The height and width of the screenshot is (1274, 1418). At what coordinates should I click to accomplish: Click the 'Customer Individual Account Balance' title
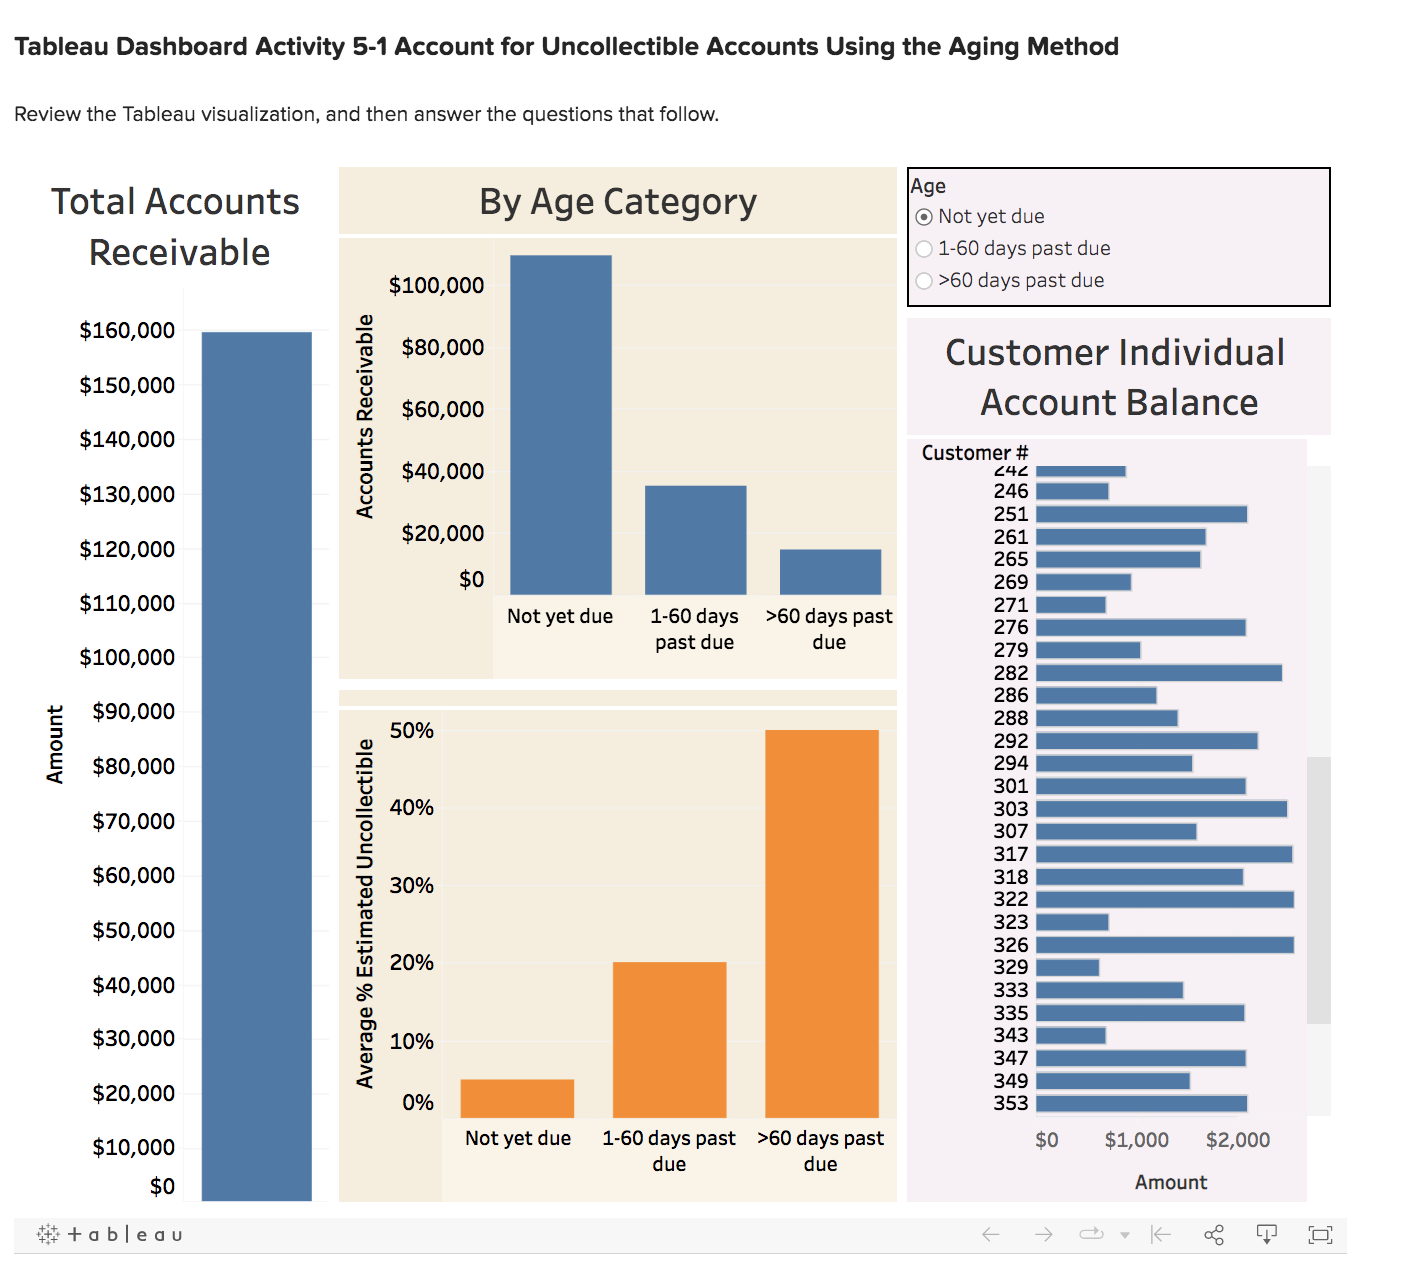1115,377
